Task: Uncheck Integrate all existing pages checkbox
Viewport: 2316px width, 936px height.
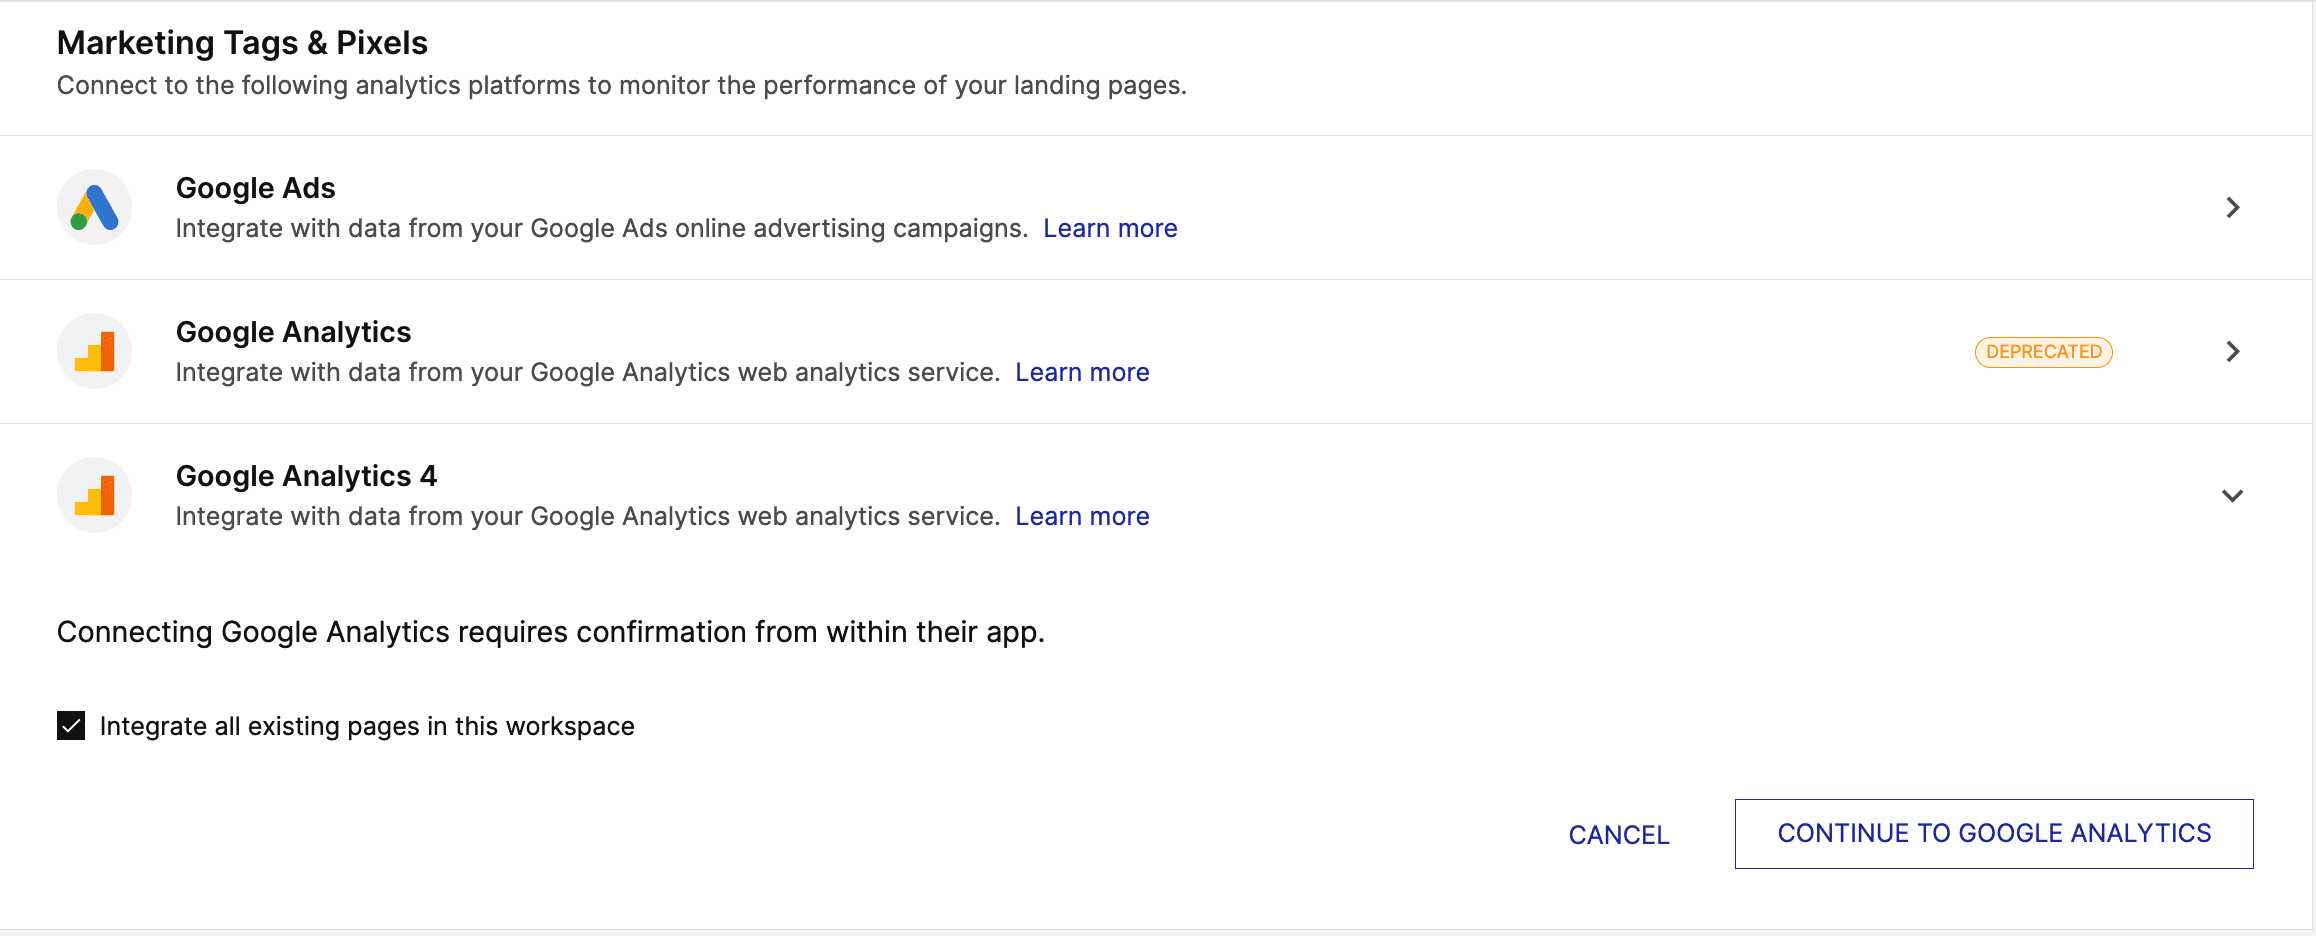Action: [x=71, y=725]
